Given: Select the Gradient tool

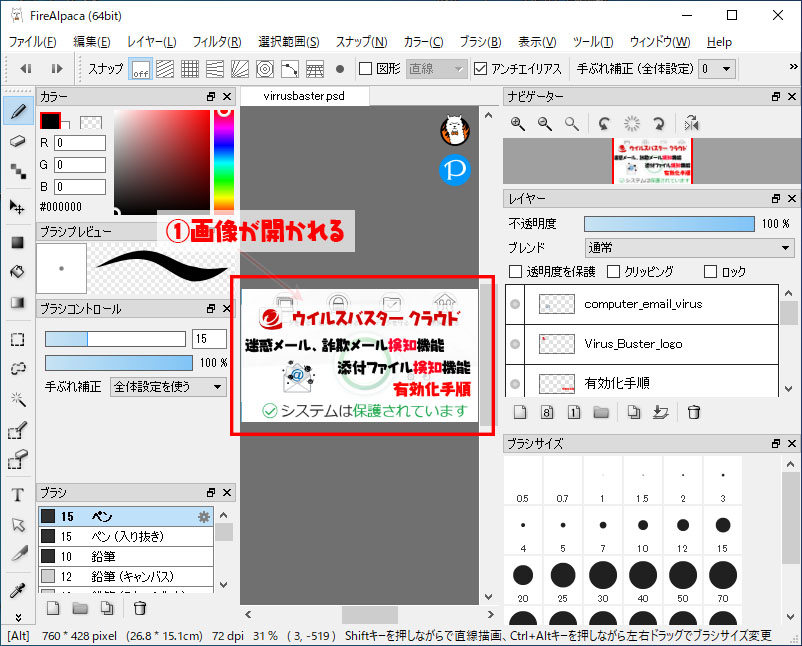Looking at the screenshot, I should tap(18, 302).
